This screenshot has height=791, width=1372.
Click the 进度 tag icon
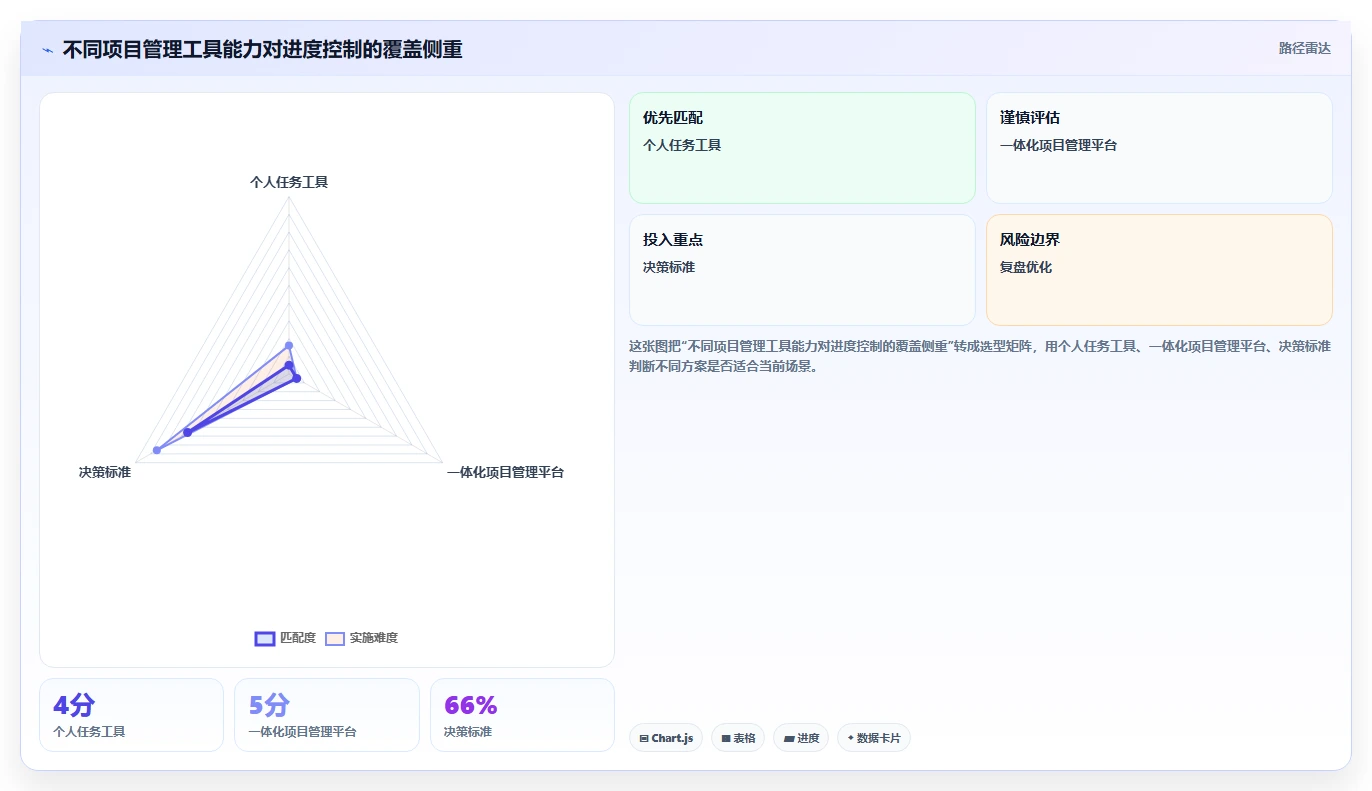click(x=788, y=739)
